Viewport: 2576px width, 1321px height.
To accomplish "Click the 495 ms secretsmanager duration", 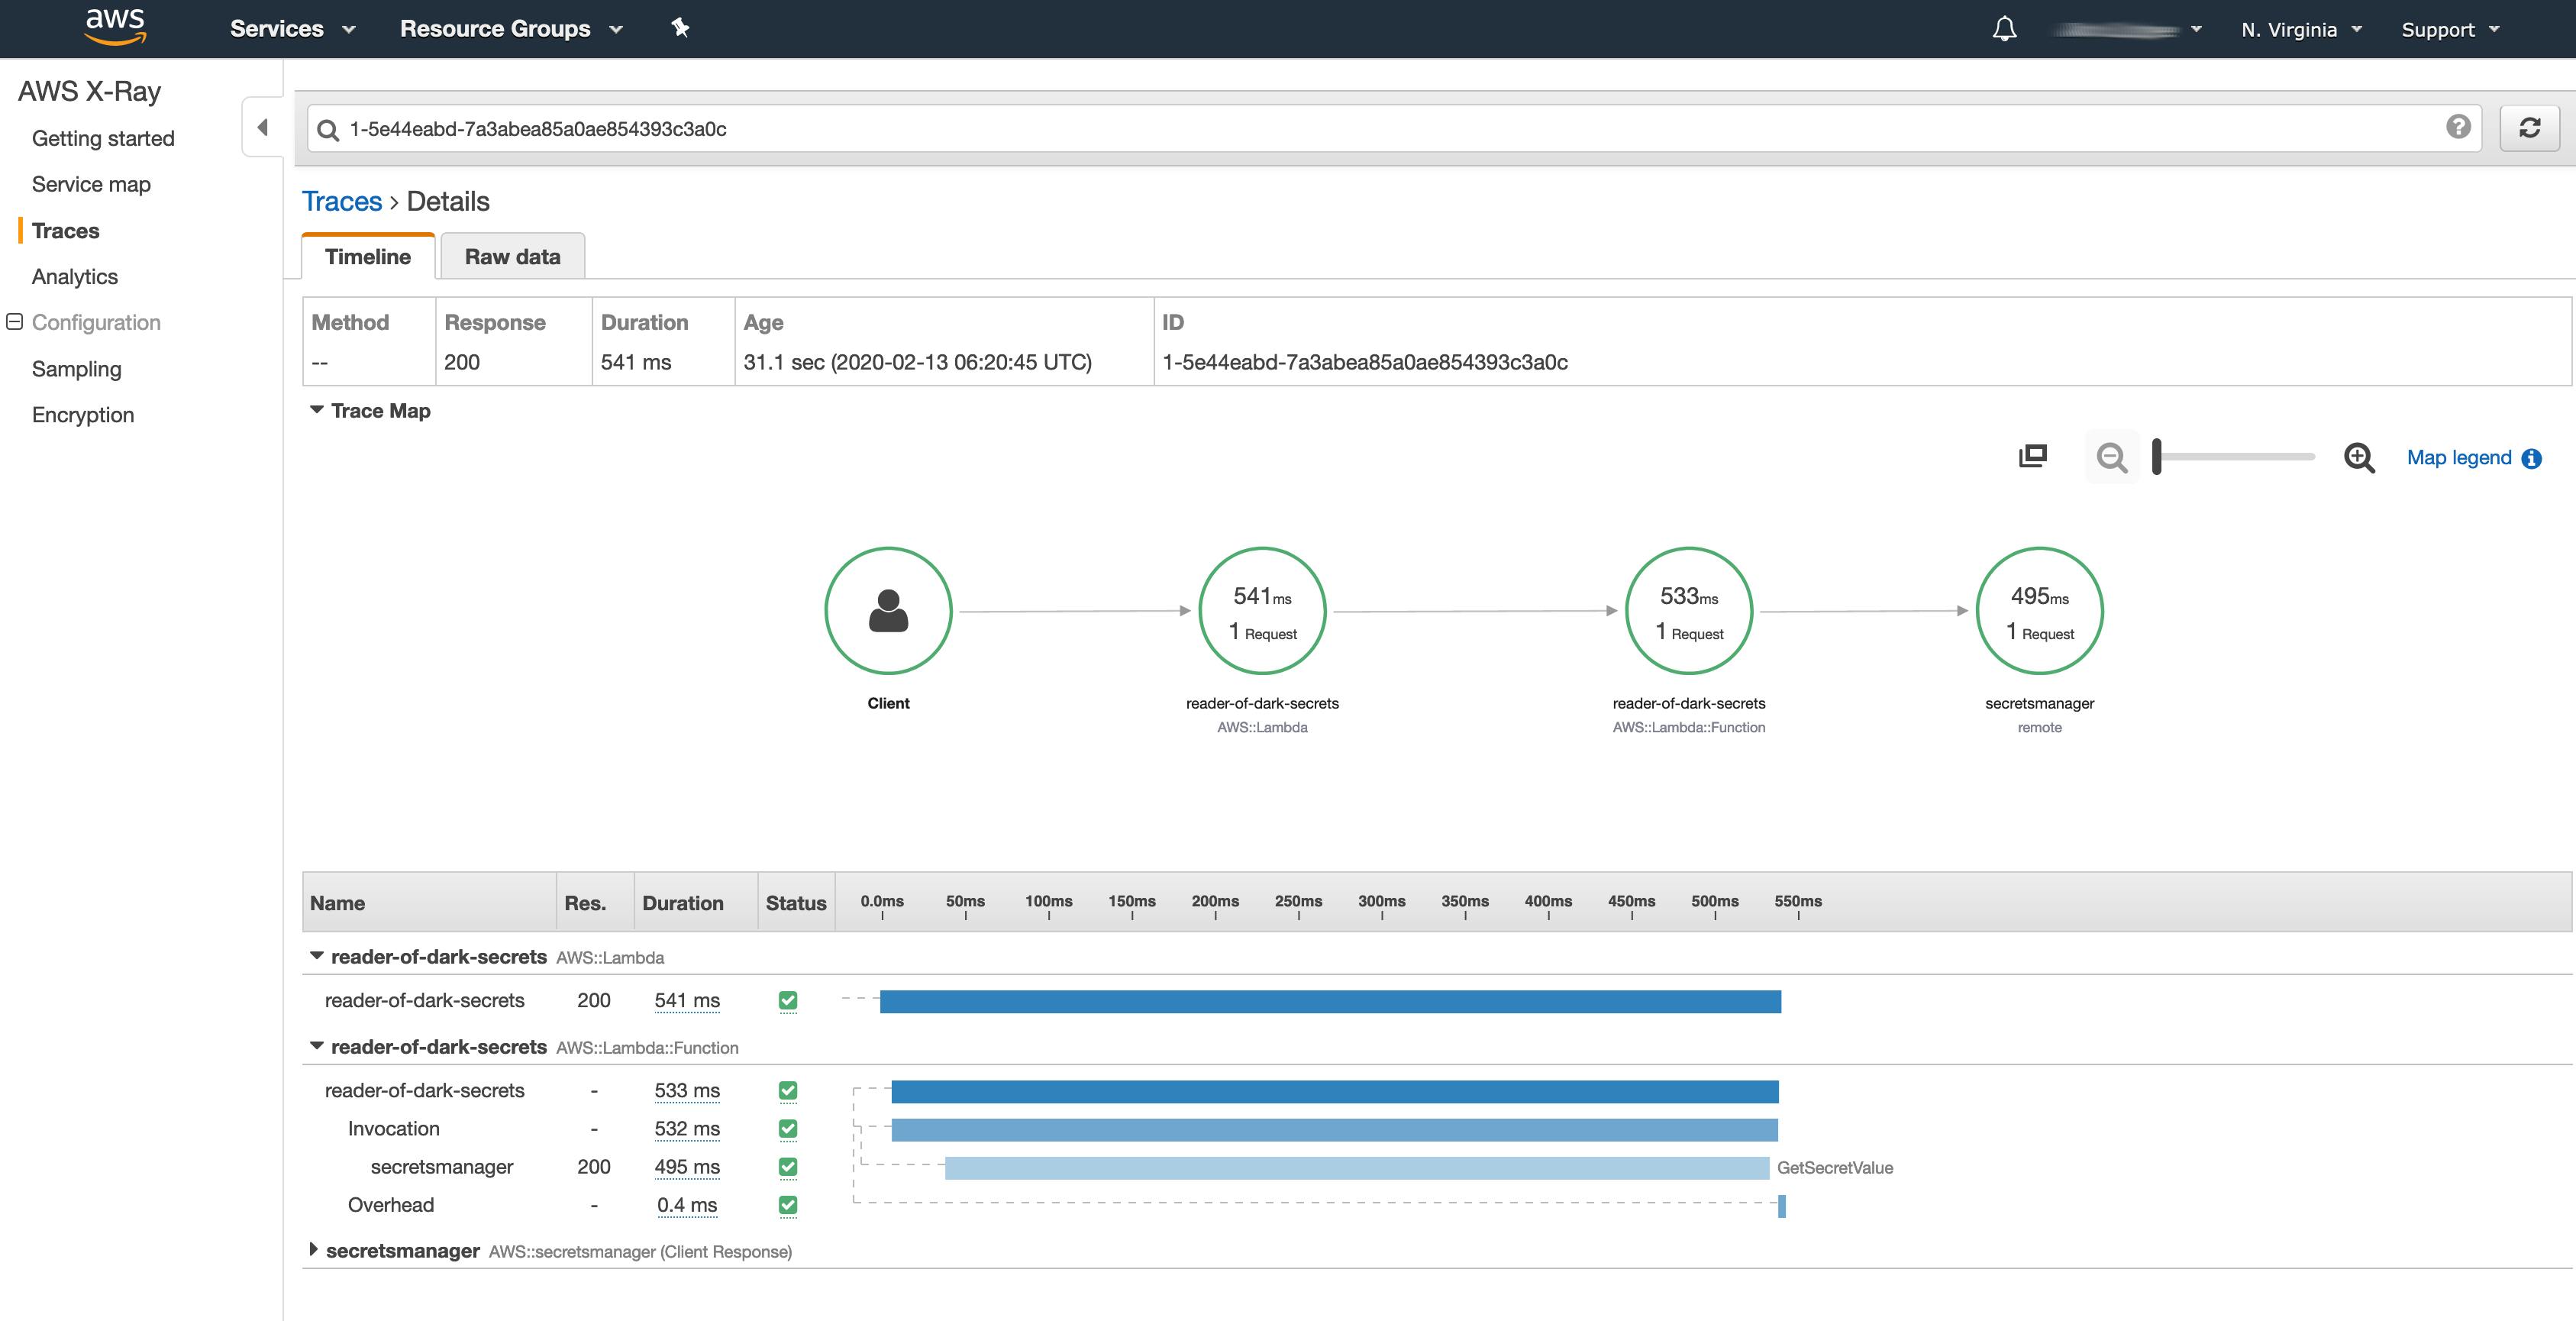I will click(x=687, y=1166).
